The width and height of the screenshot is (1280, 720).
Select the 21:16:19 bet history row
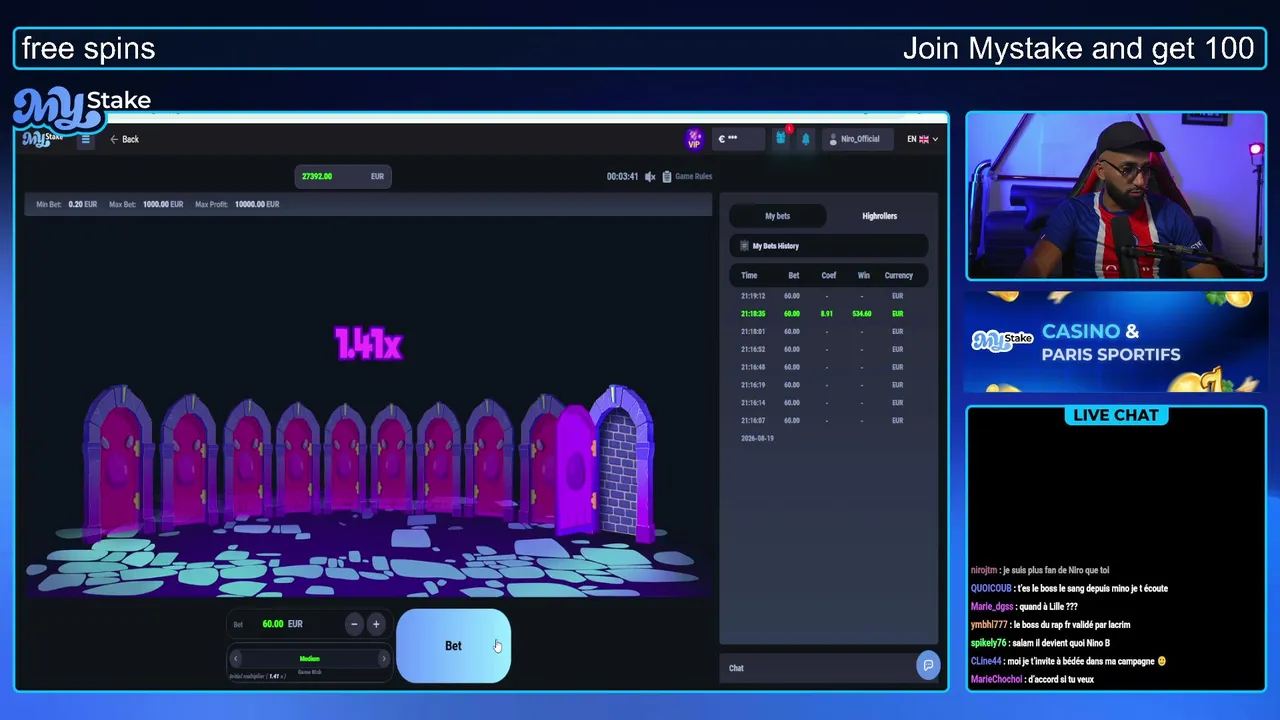coord(828,385)
